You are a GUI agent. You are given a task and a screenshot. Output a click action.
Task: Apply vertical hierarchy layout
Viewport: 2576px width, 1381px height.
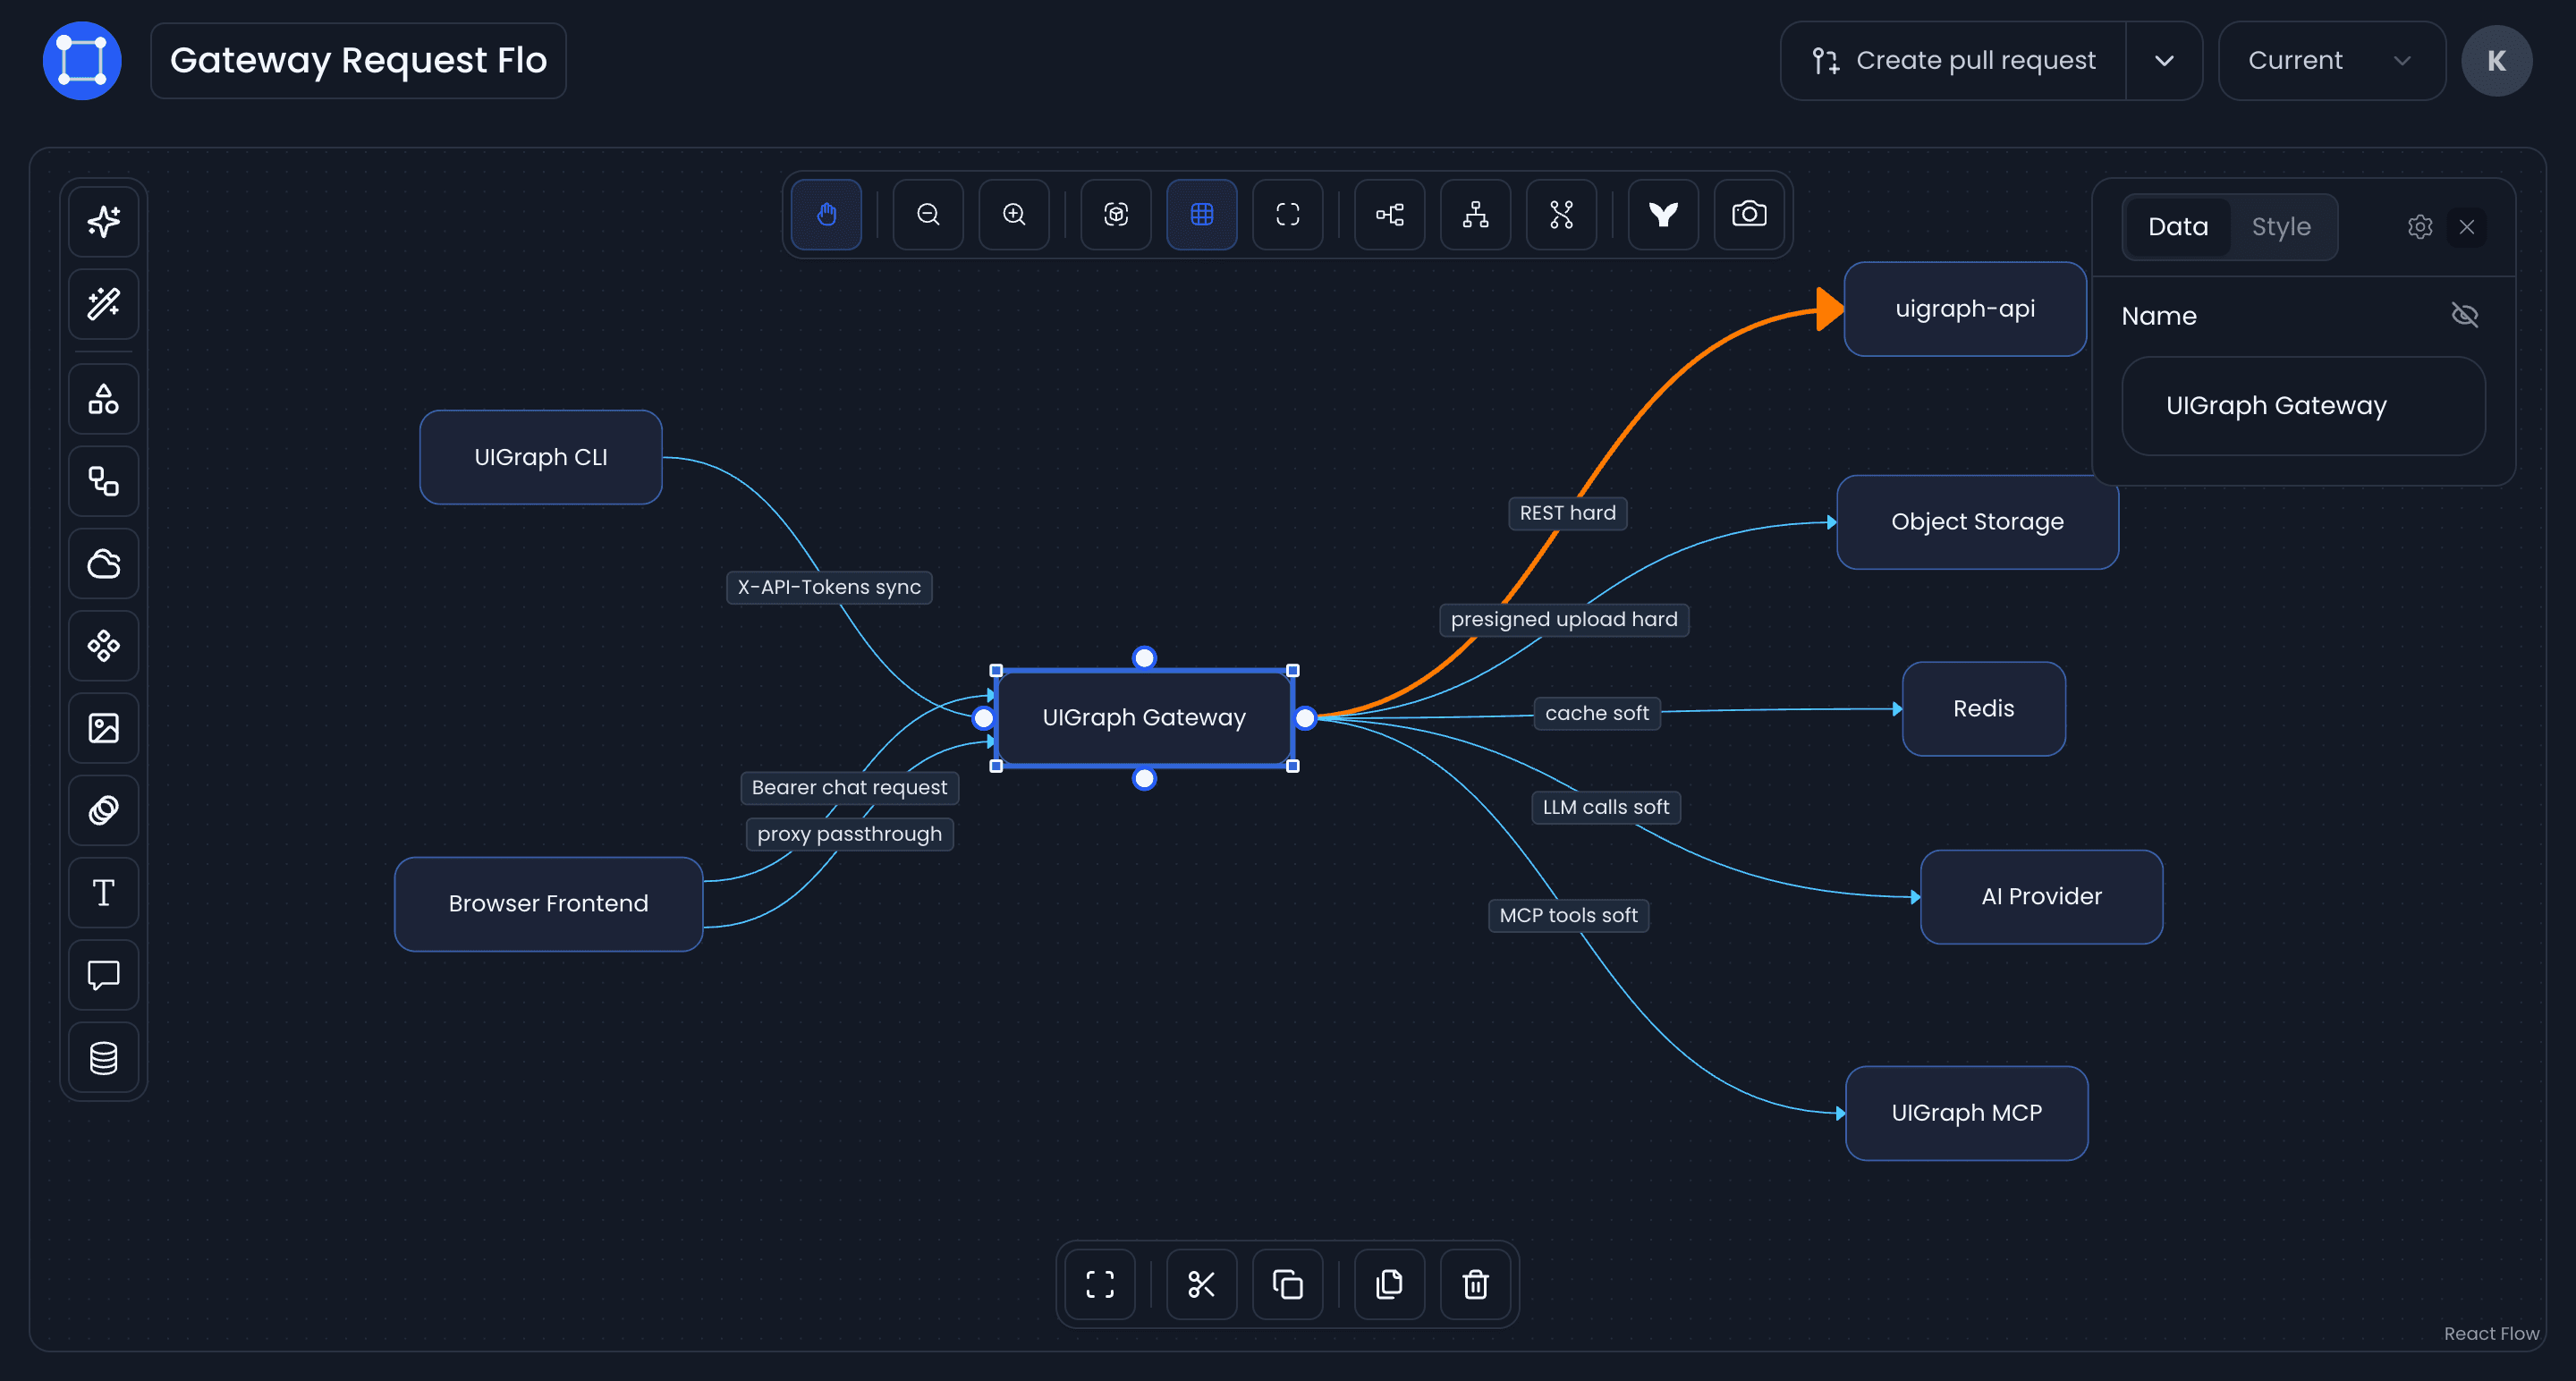pyautogui.click(x=1476, y=214)
